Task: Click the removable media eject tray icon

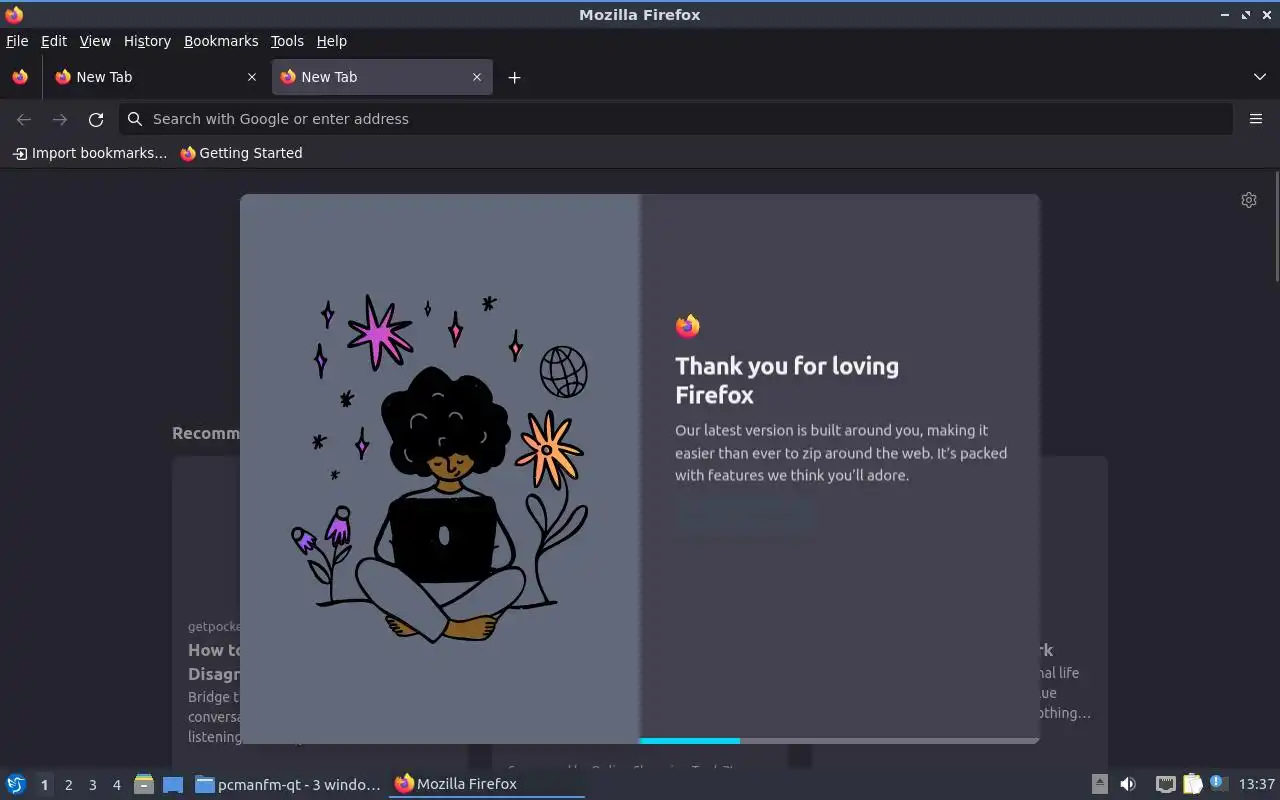Action: (1099, 784)
